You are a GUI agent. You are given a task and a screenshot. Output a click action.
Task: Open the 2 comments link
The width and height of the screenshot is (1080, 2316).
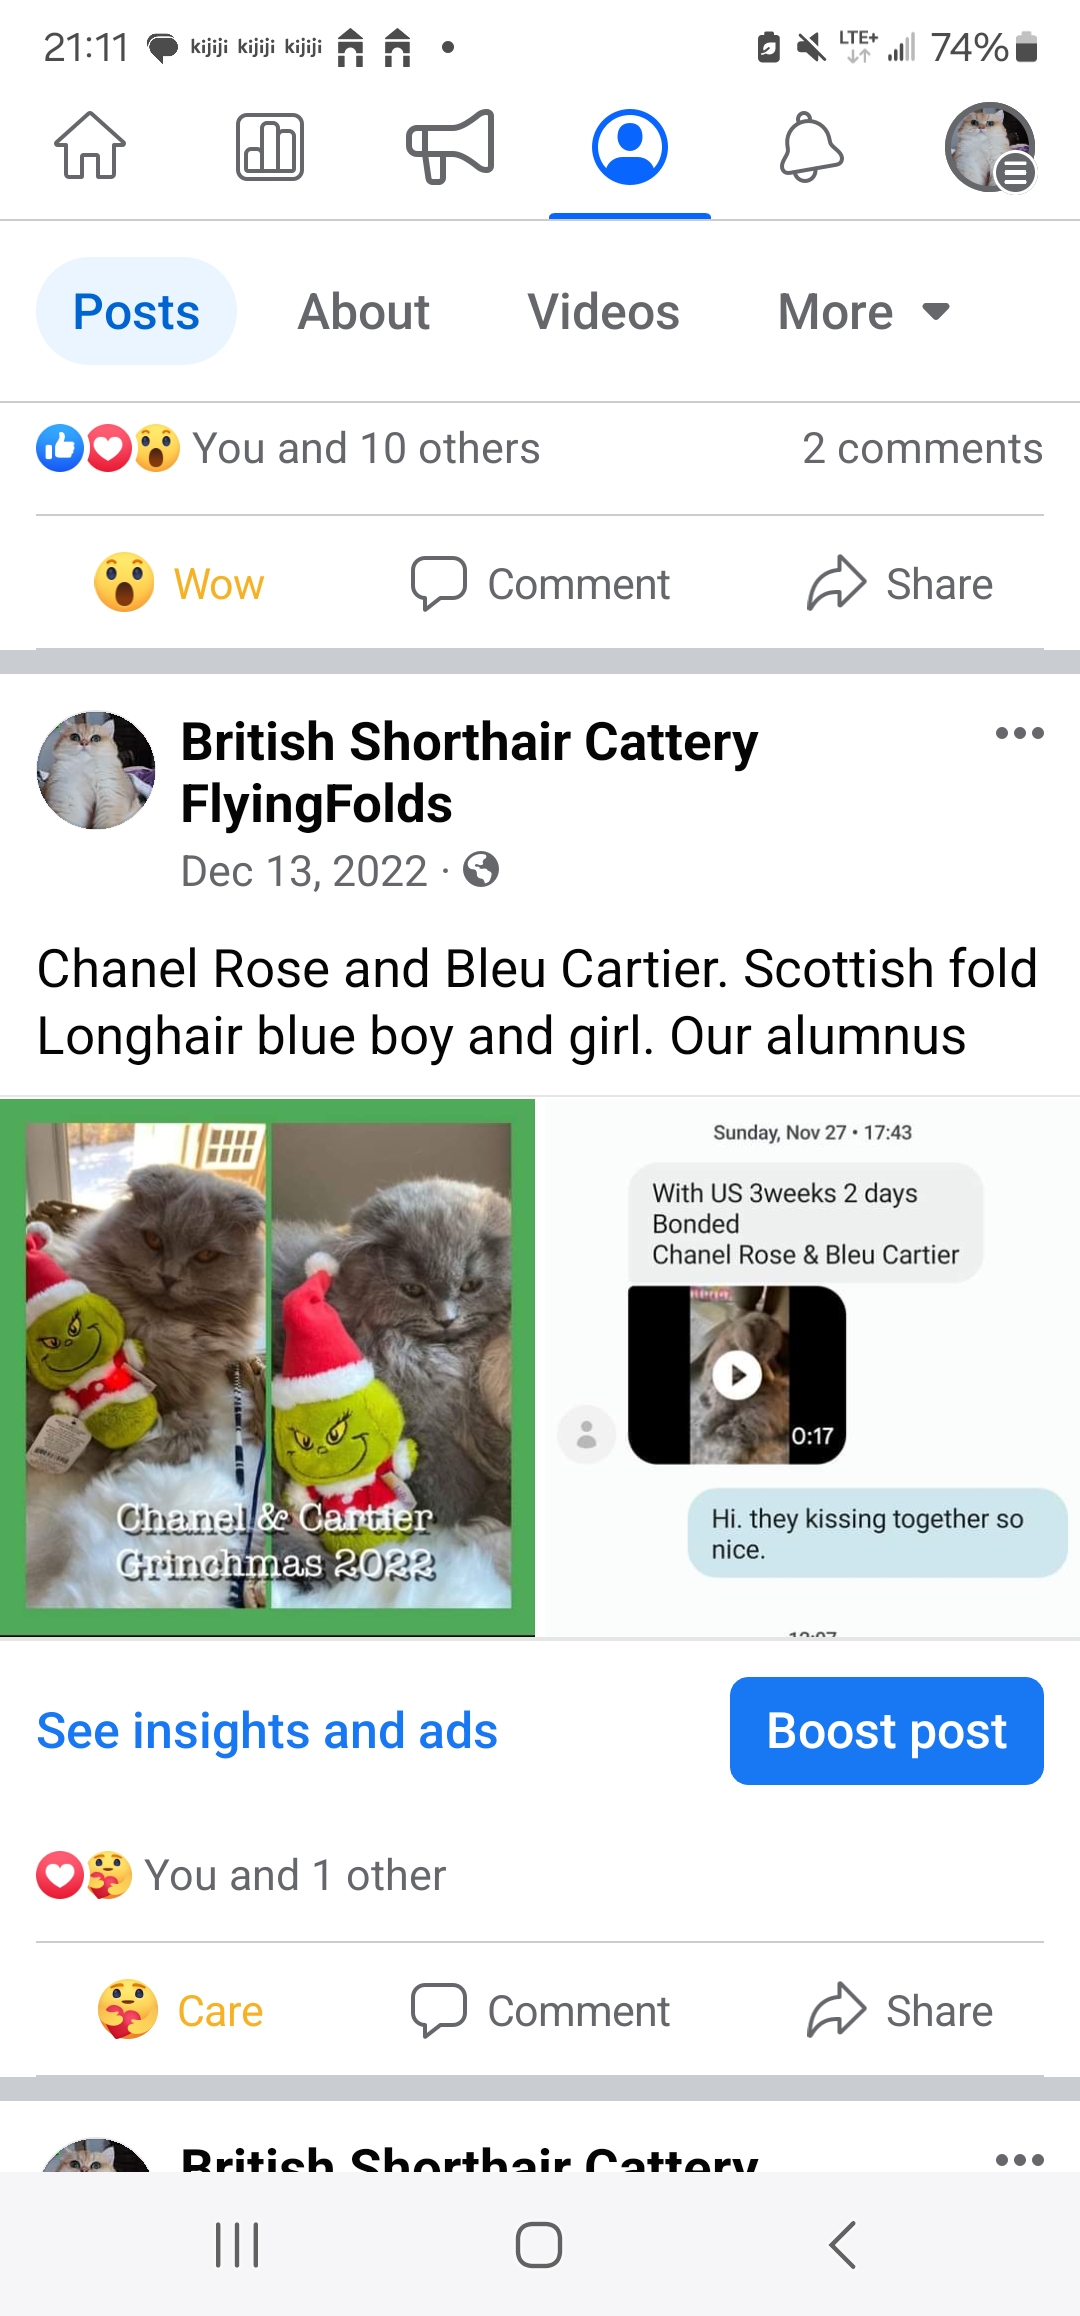(x=922, y=448)
